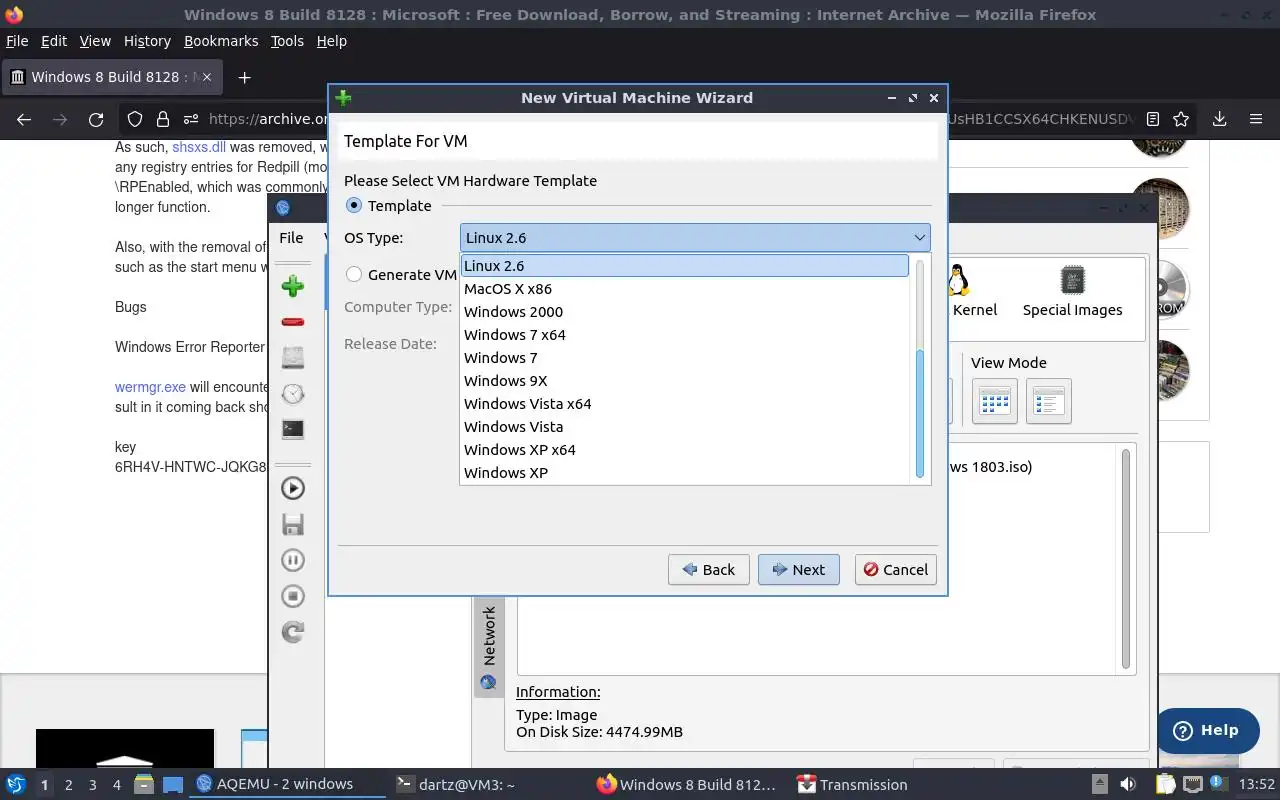The image size is (1280, 800).
Task: Click the floppy save VM state icon
Action: click(292, 524)
